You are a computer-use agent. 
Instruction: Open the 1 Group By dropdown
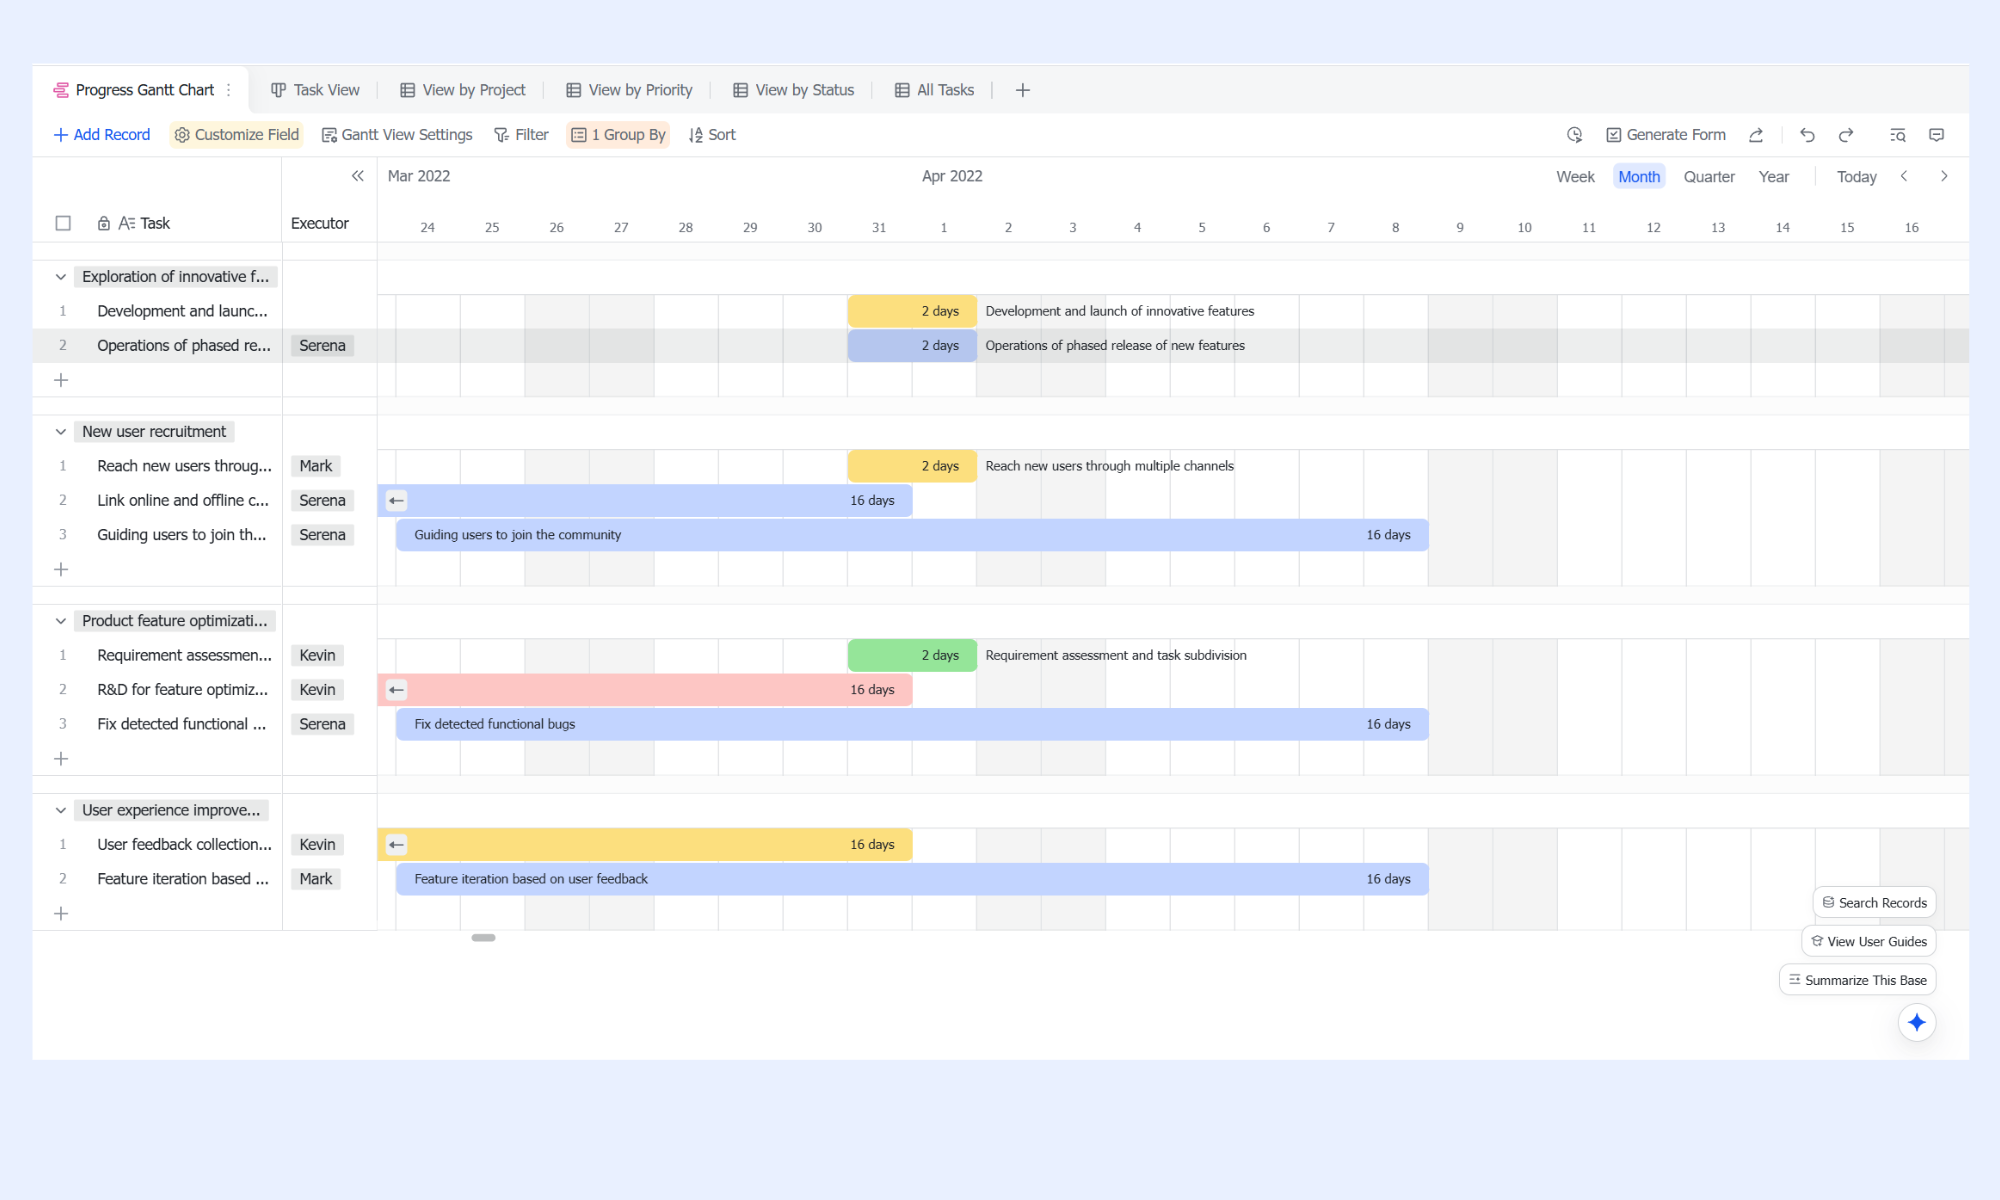click(x=618, y=135)
